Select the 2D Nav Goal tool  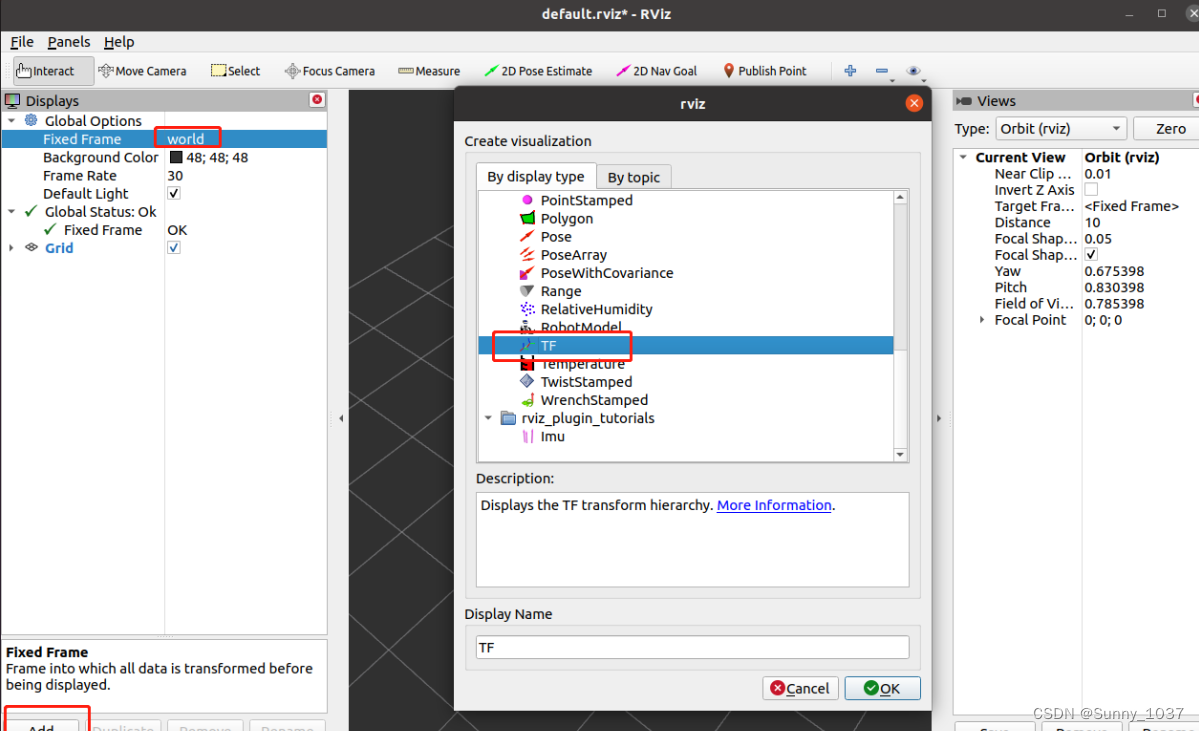pyautogui.click(x=657, y=70)
